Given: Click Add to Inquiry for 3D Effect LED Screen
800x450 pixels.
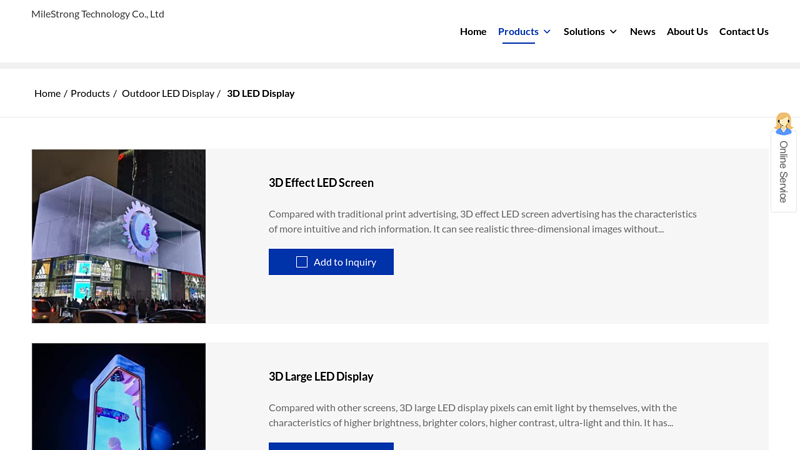Looking at the screenshot, I should (x=331, y=262).
